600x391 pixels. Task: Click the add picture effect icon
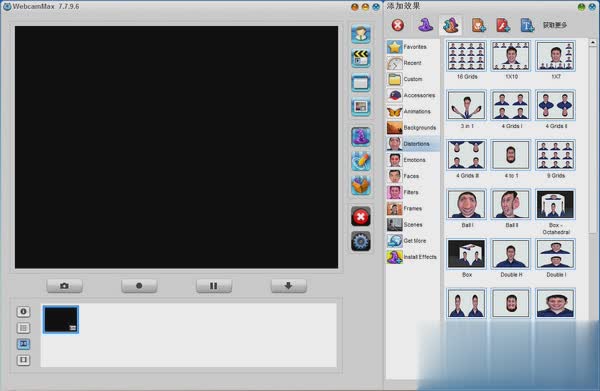point(478,25)
